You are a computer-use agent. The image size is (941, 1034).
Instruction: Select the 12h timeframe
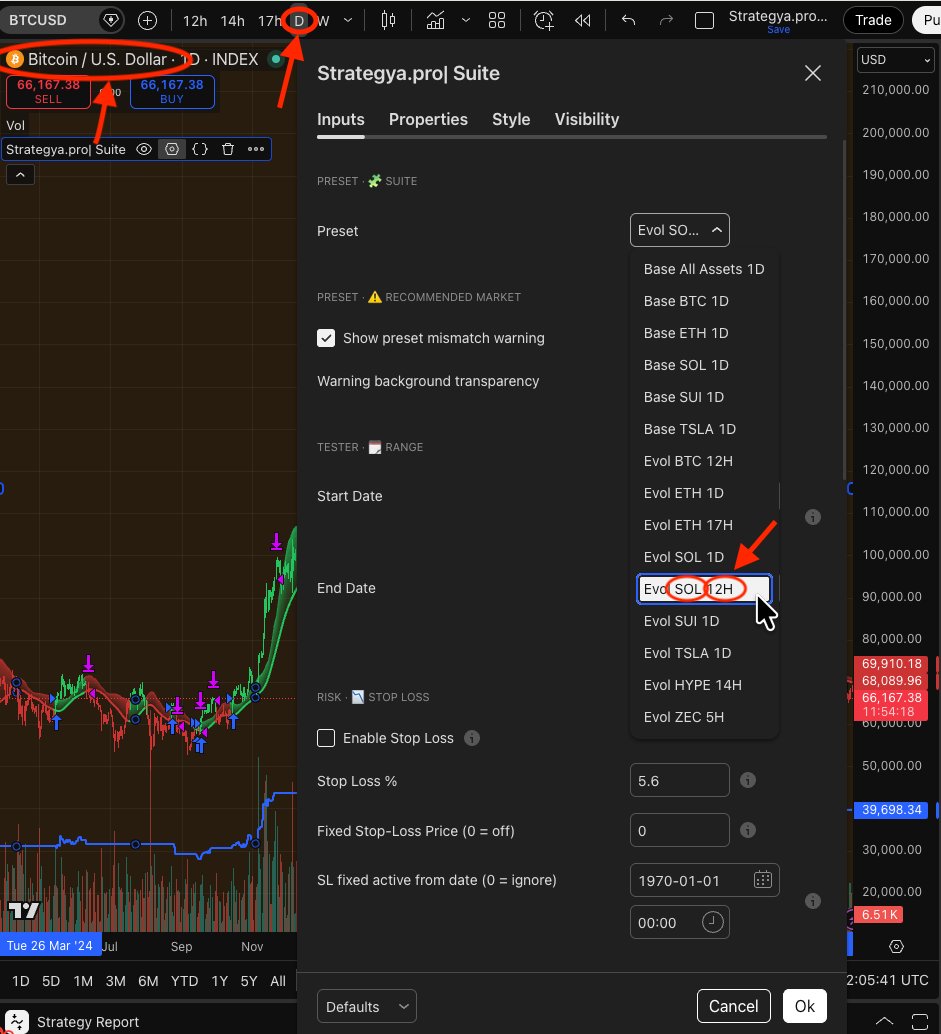(195, 21)
